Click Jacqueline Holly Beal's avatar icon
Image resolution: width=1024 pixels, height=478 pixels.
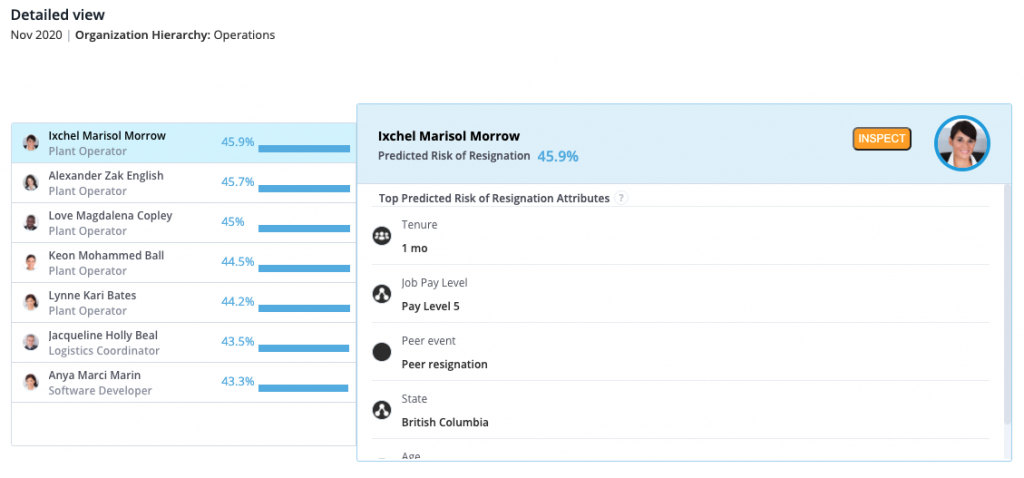coord(31,342)
